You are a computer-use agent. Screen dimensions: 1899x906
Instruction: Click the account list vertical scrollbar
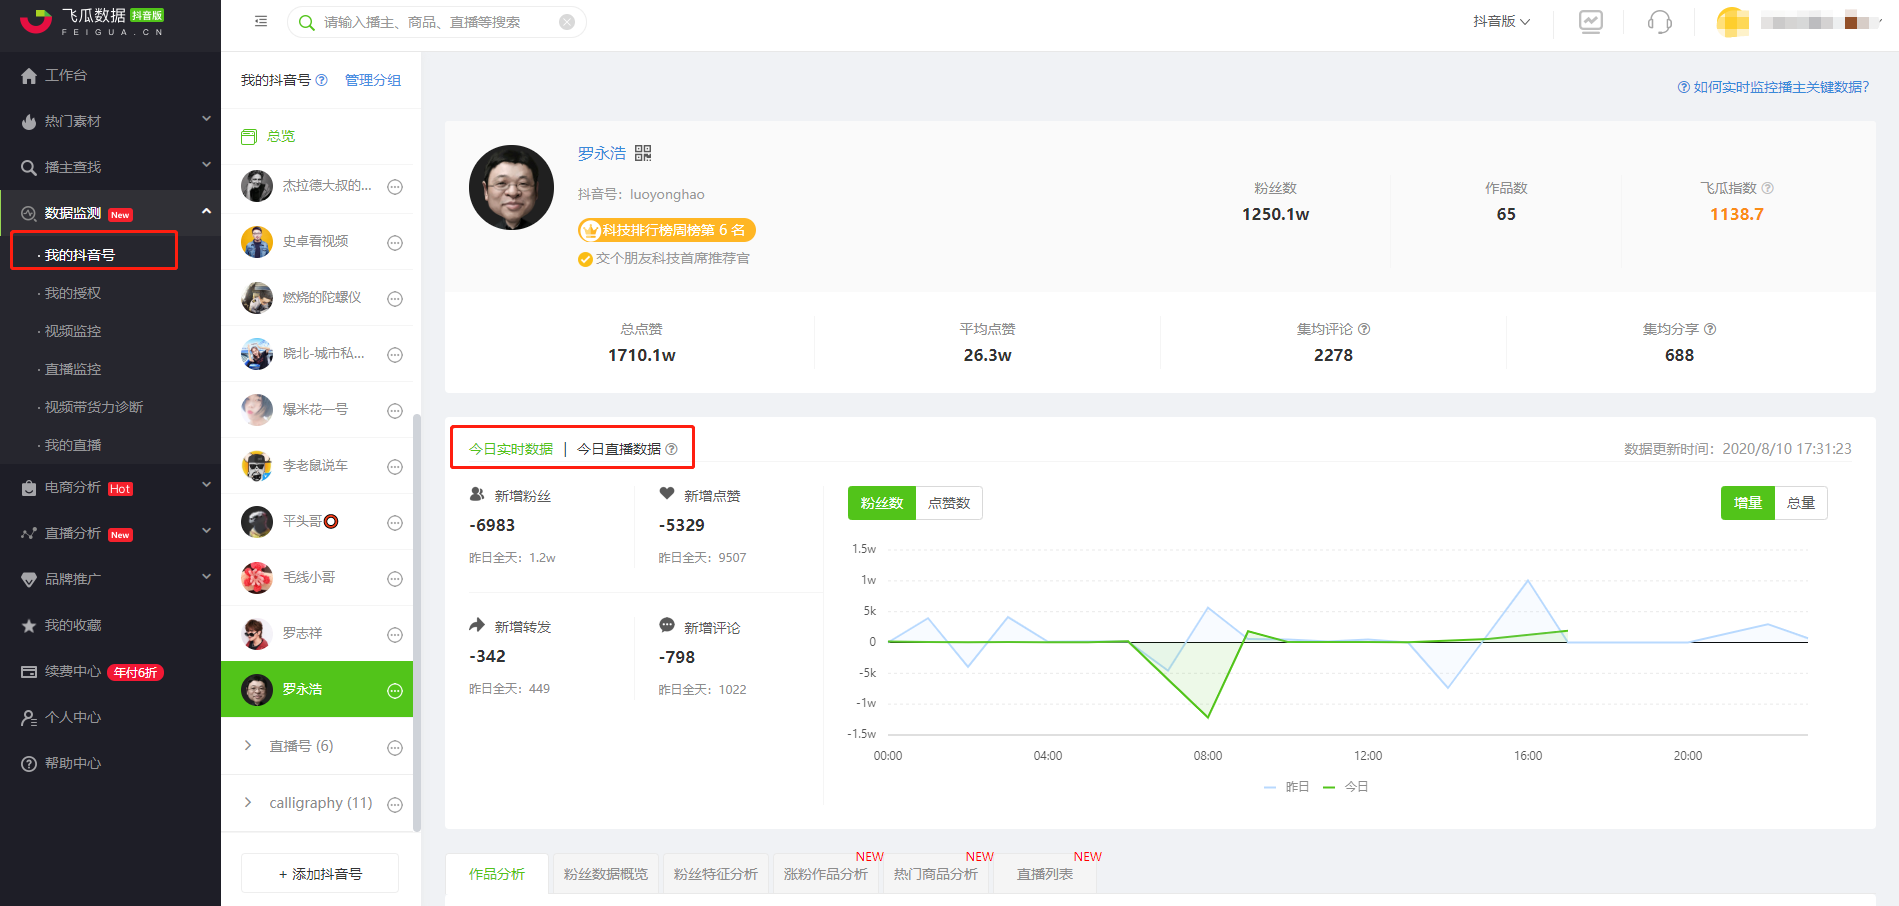pos(417,620)
